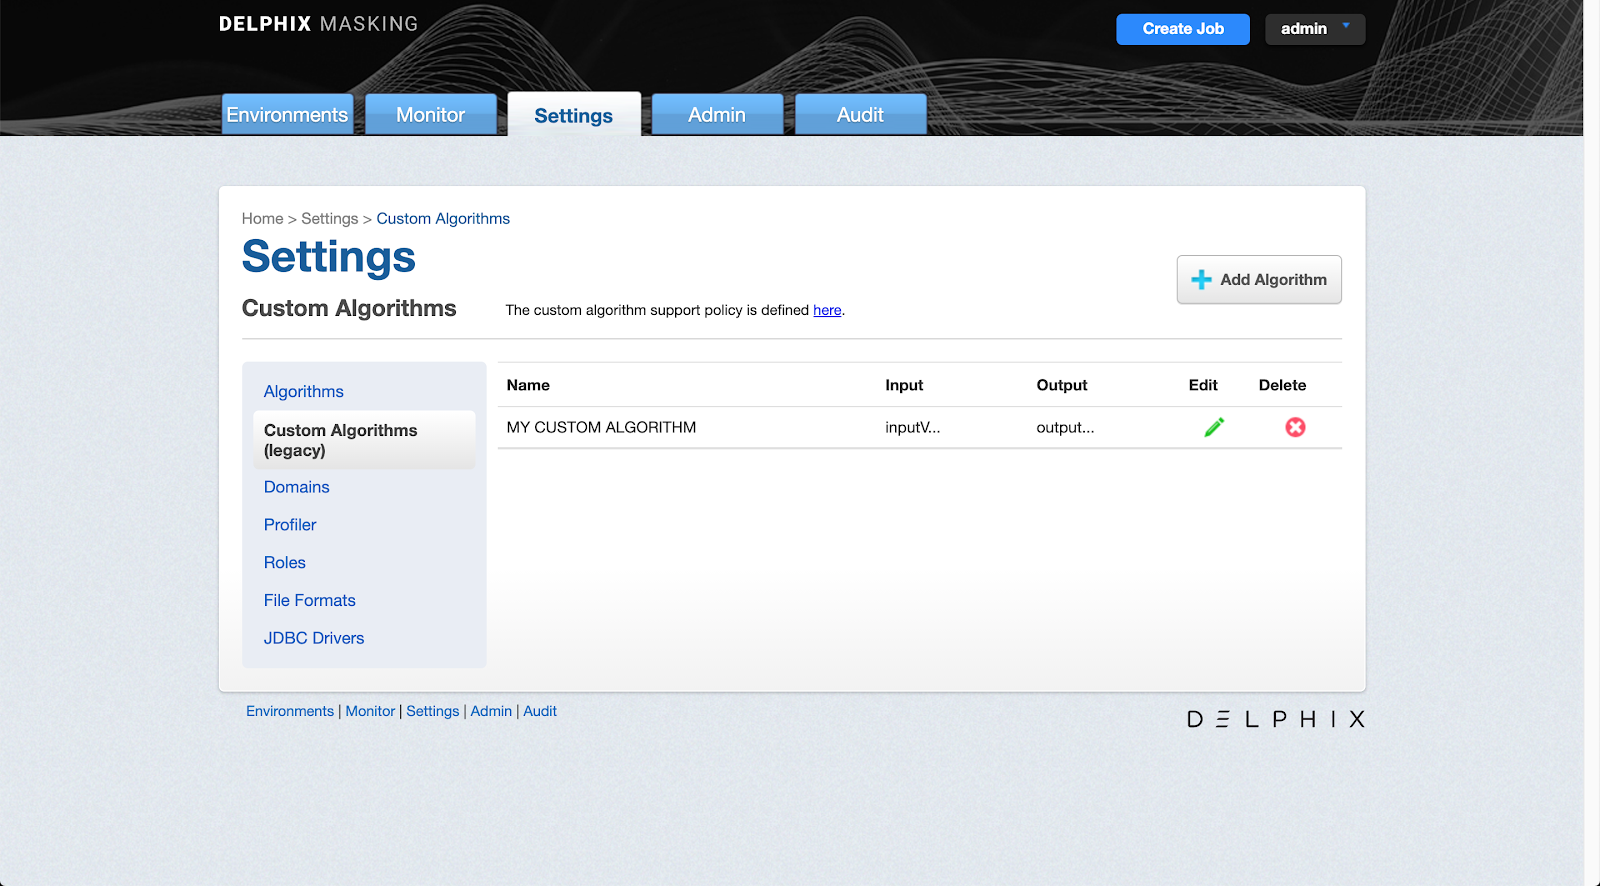Select the Audit tab
This screenshot has height=886, width=1600.
pos(860,115)
